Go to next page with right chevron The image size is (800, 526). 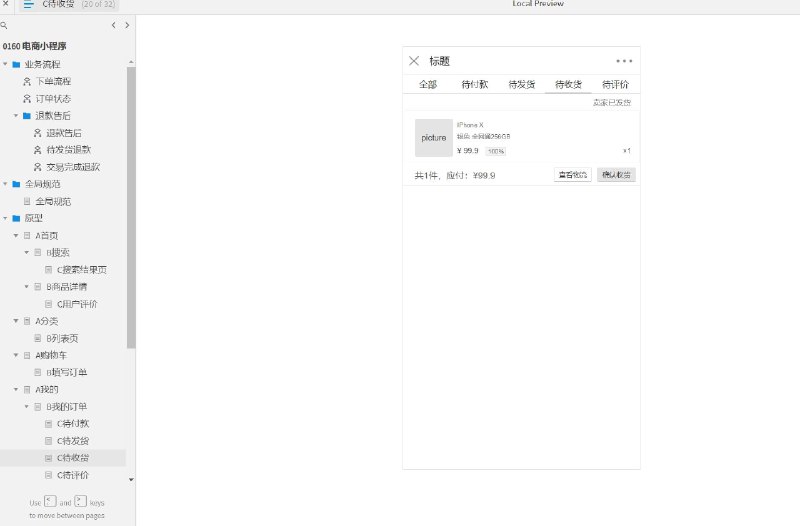[x=127, y=25]
